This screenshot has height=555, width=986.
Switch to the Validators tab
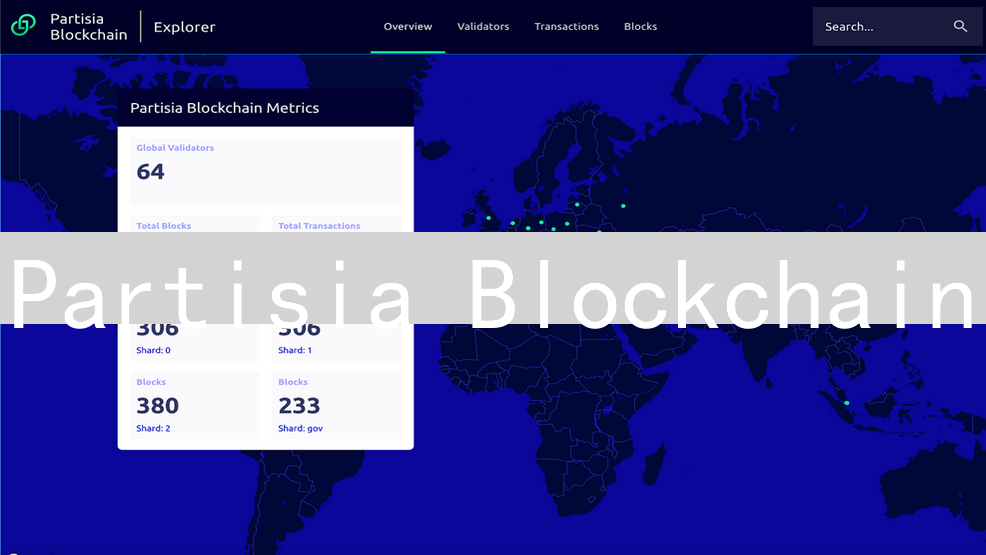(x=483, y=26)
